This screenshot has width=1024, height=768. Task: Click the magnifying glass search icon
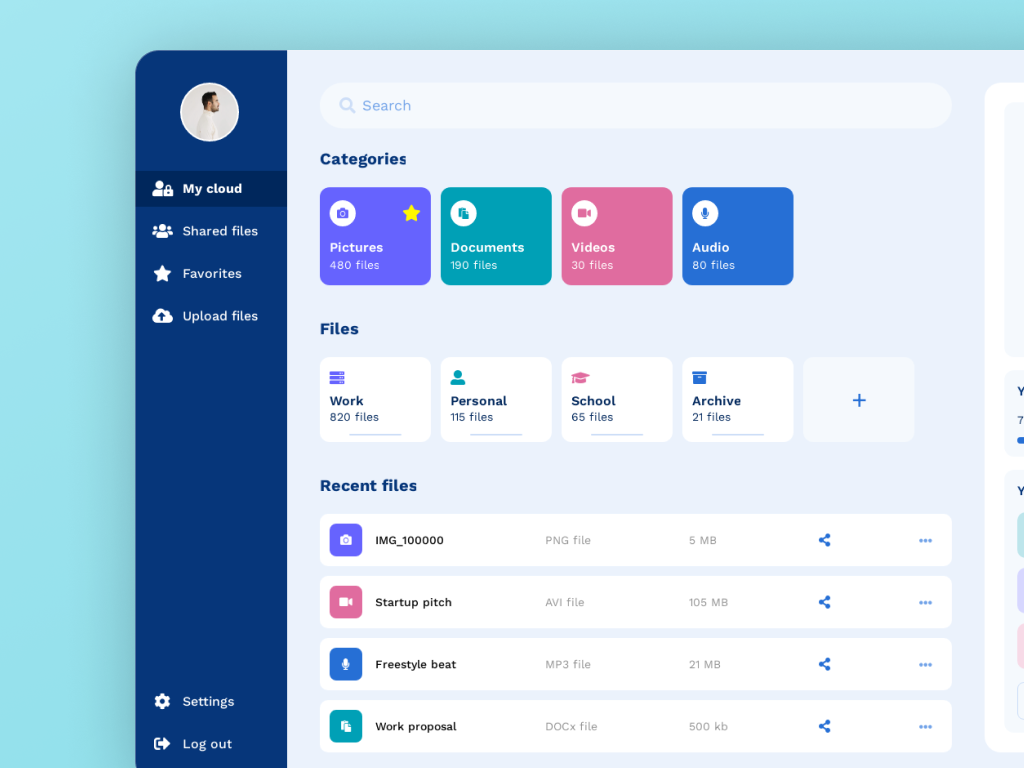[347, 105]
